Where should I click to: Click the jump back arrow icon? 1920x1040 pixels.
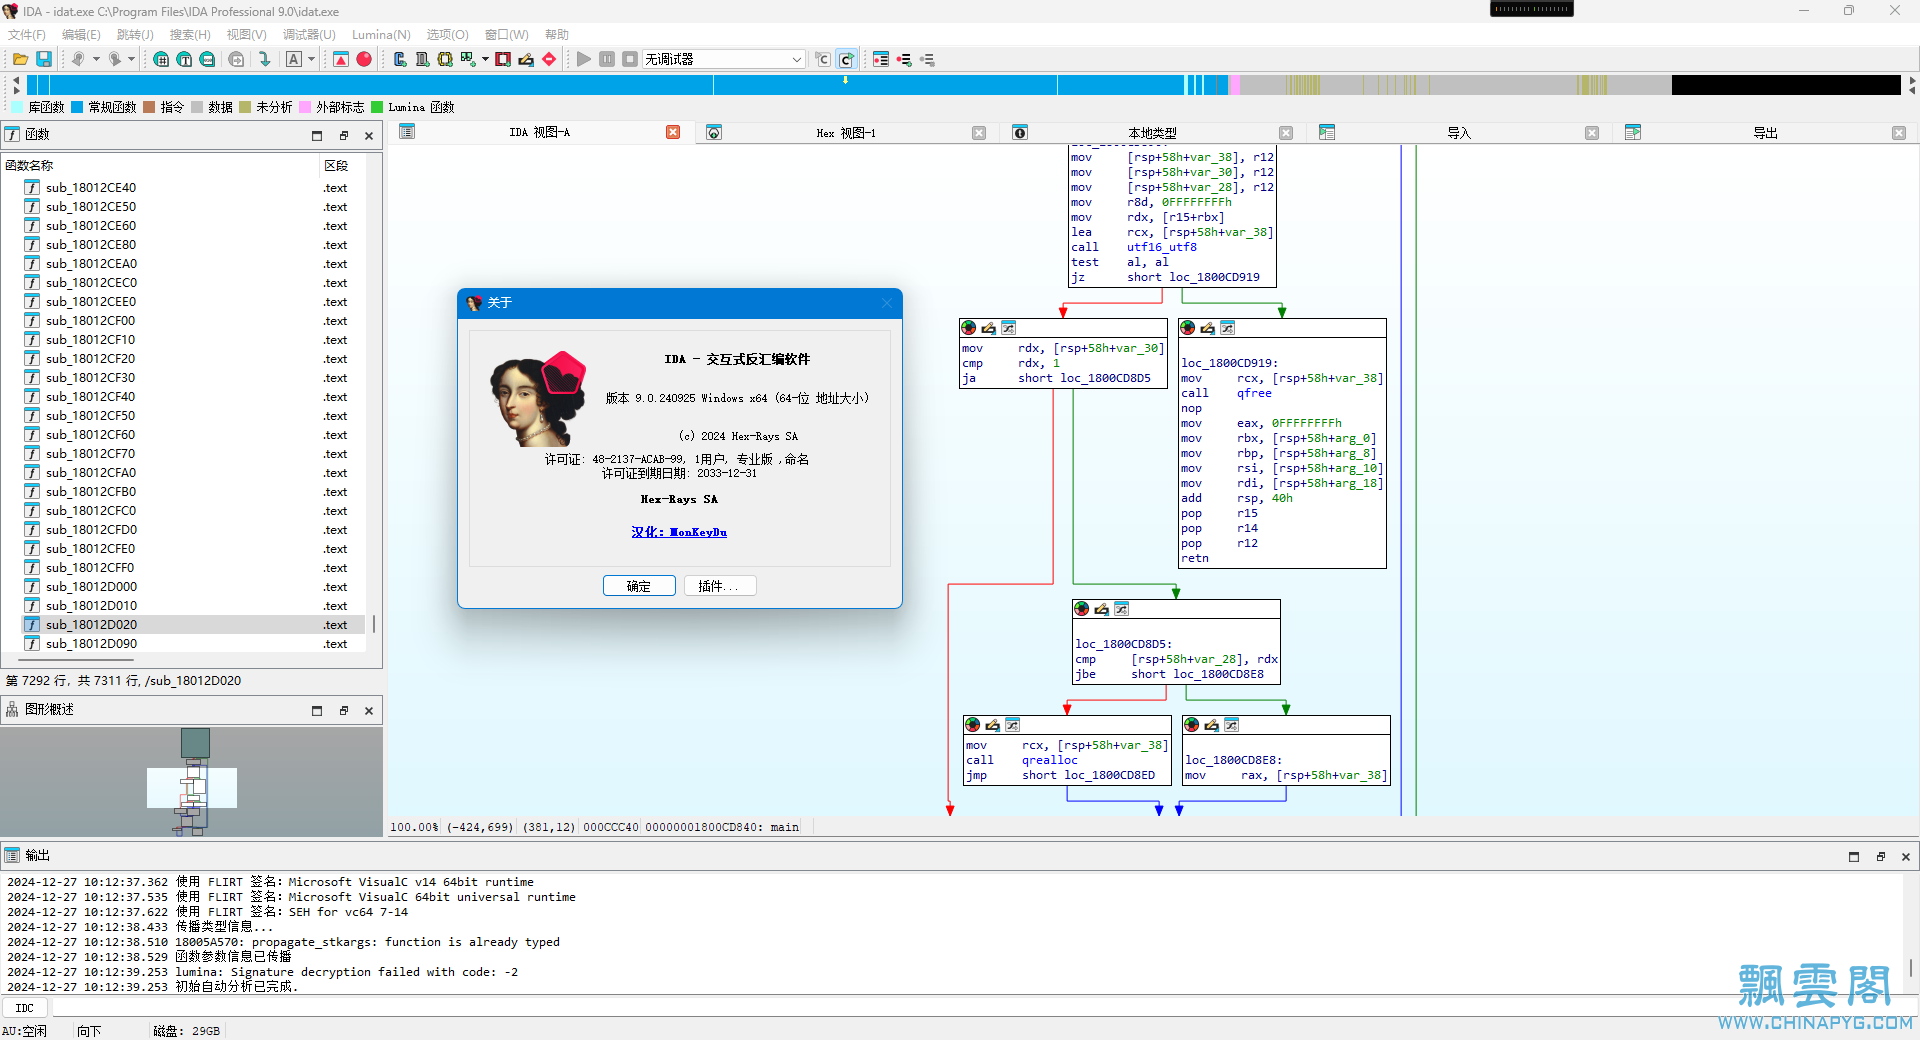78,60
